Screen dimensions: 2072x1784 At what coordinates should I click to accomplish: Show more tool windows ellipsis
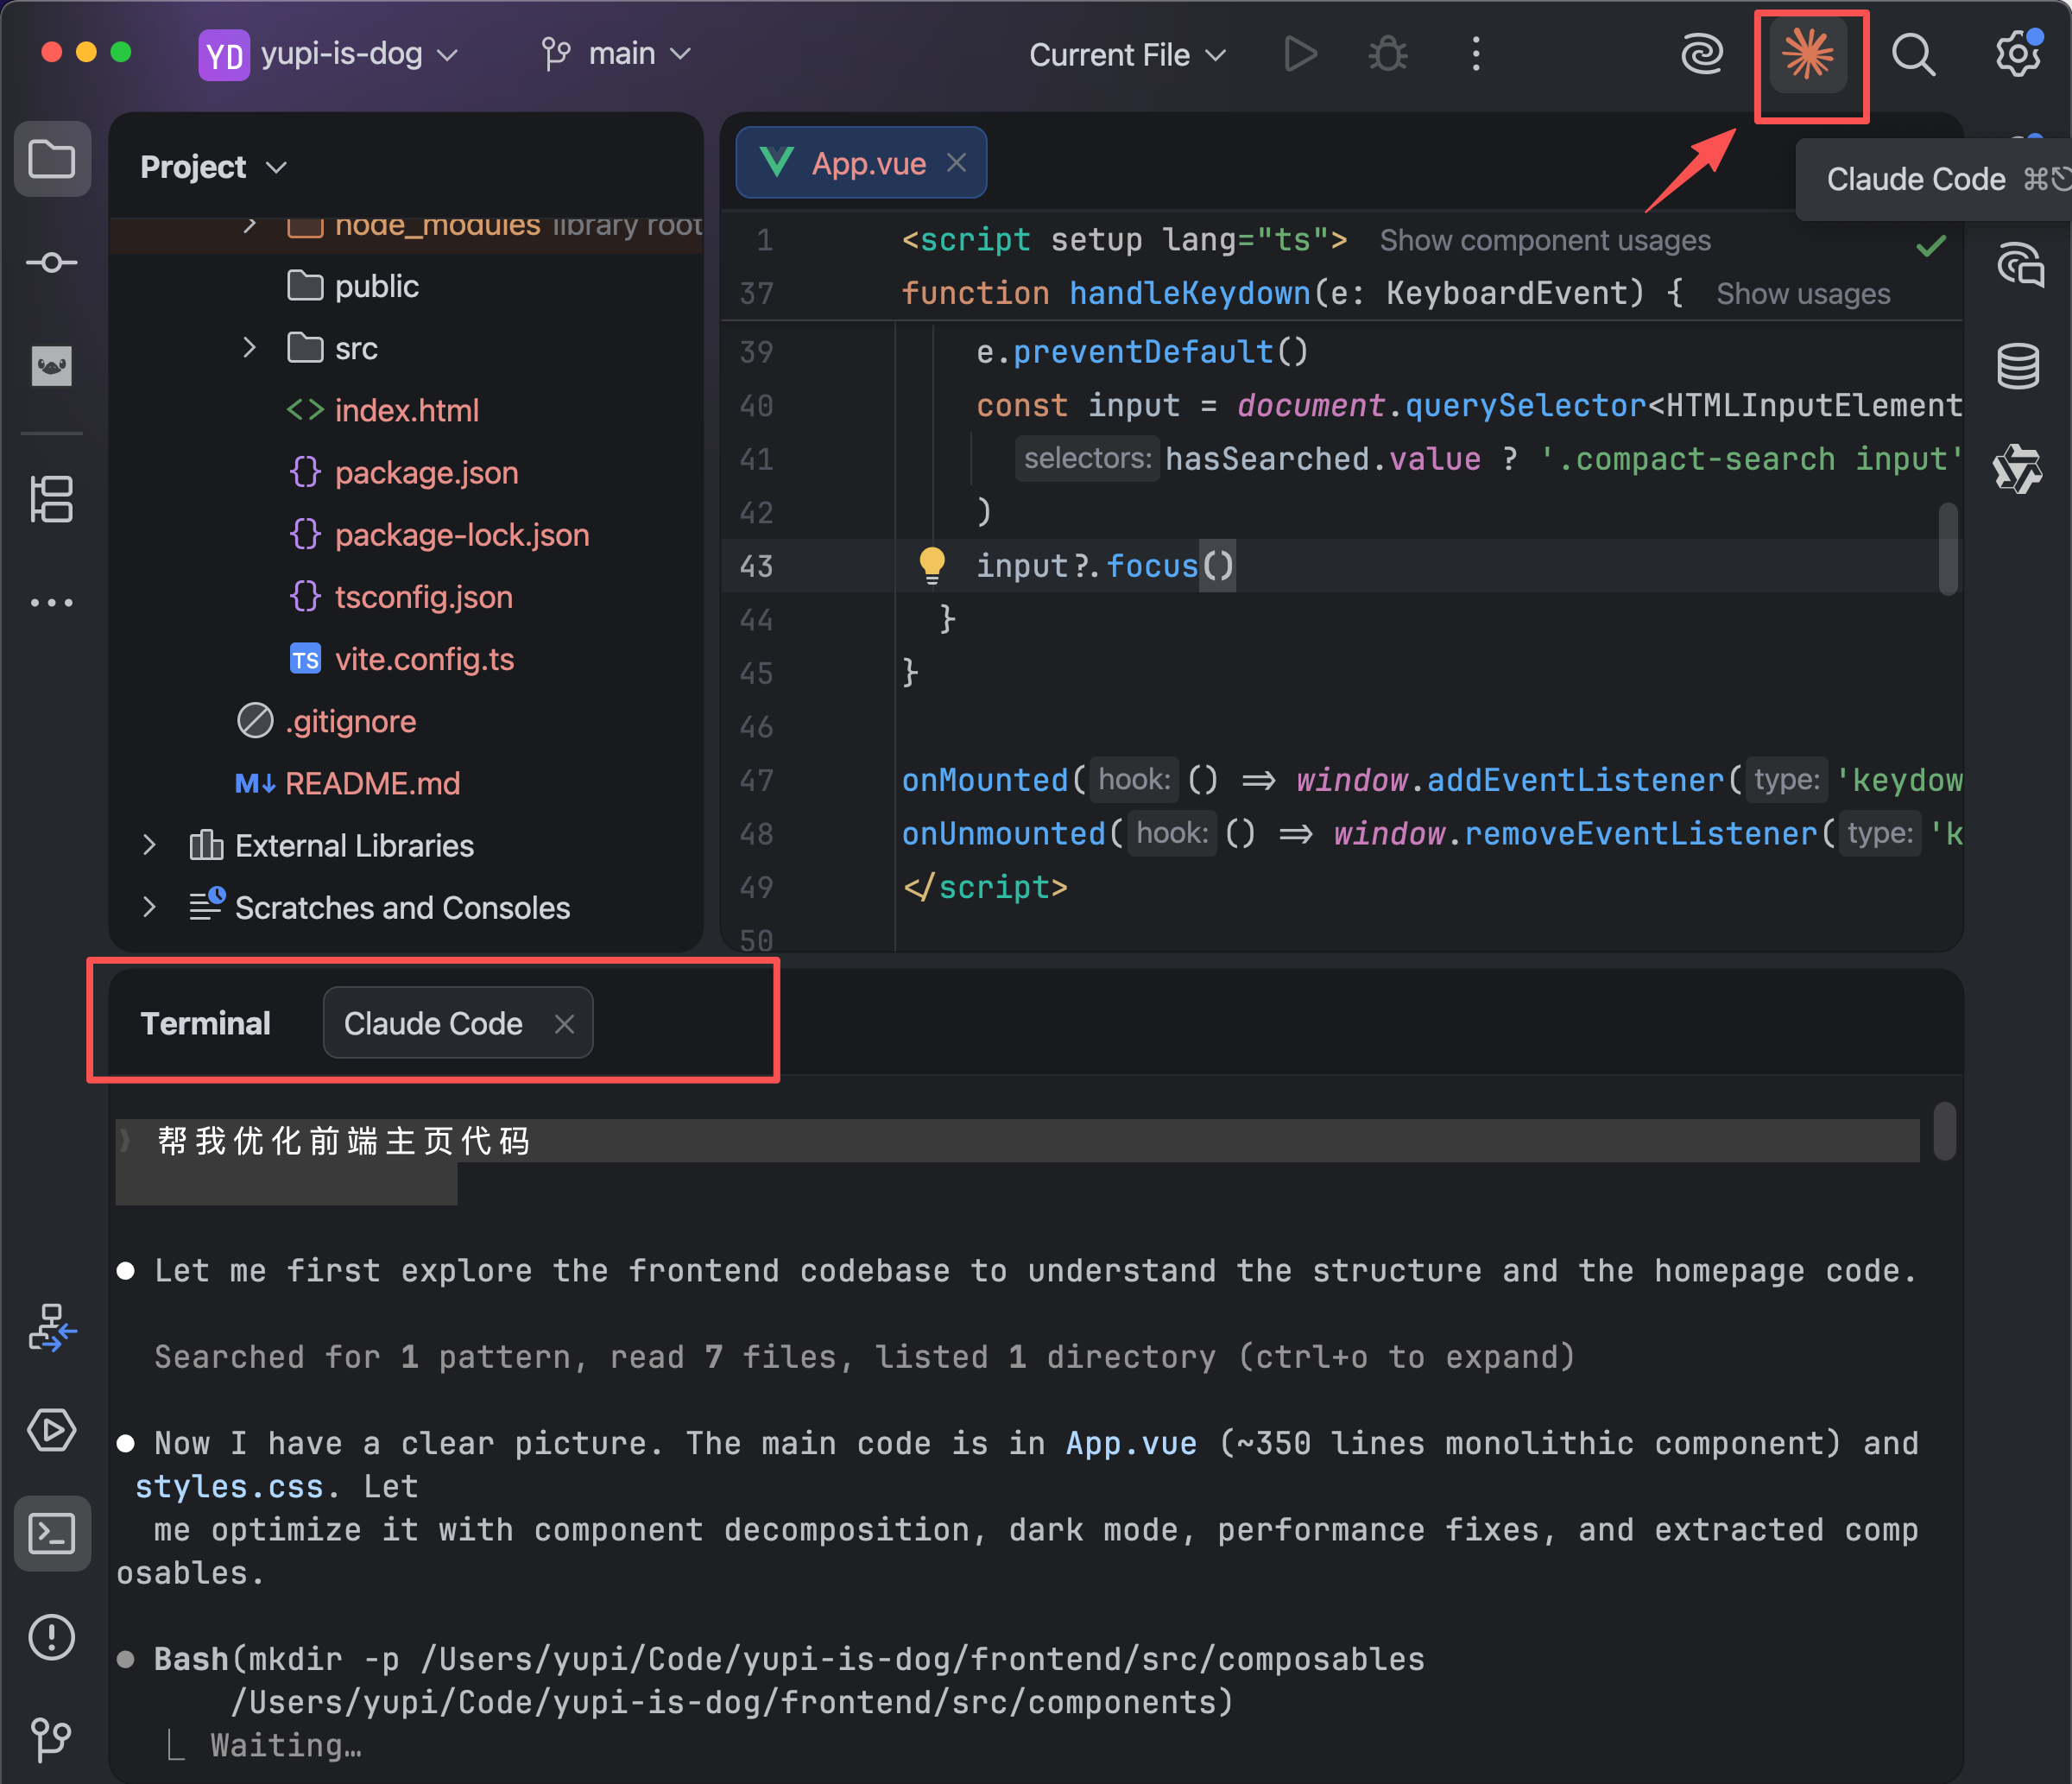(52, 602)
